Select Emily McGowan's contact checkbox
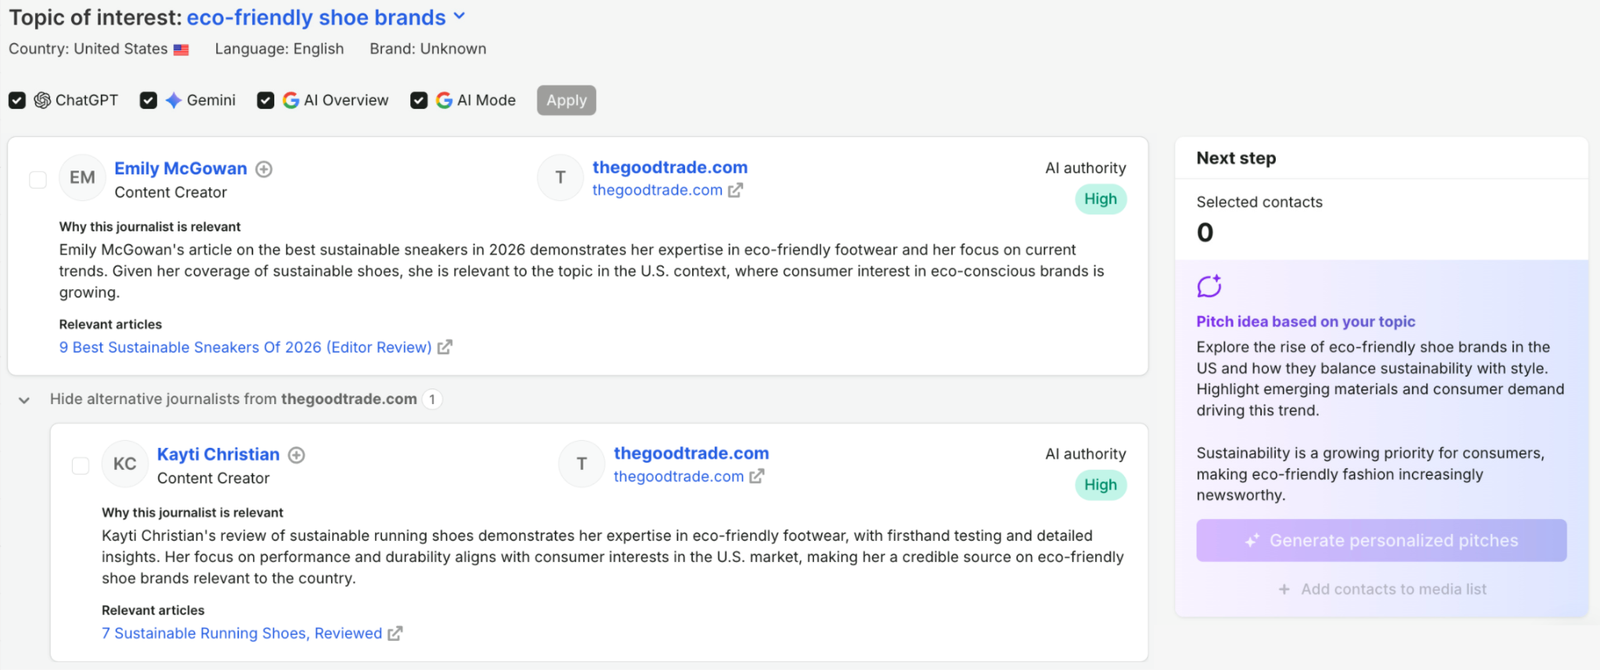Viewport: 1600px width, 670px height. 38,180
